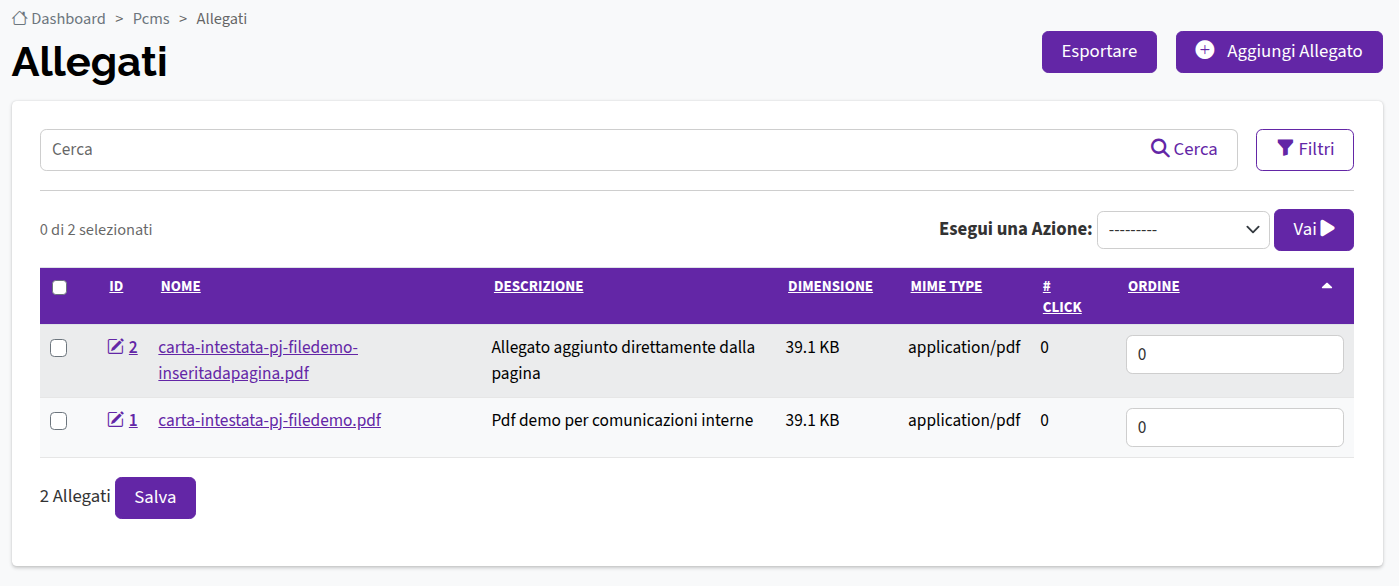Tick the select-all checkbox in table header
Viewport: 1399px width, 586px height.
59,287
